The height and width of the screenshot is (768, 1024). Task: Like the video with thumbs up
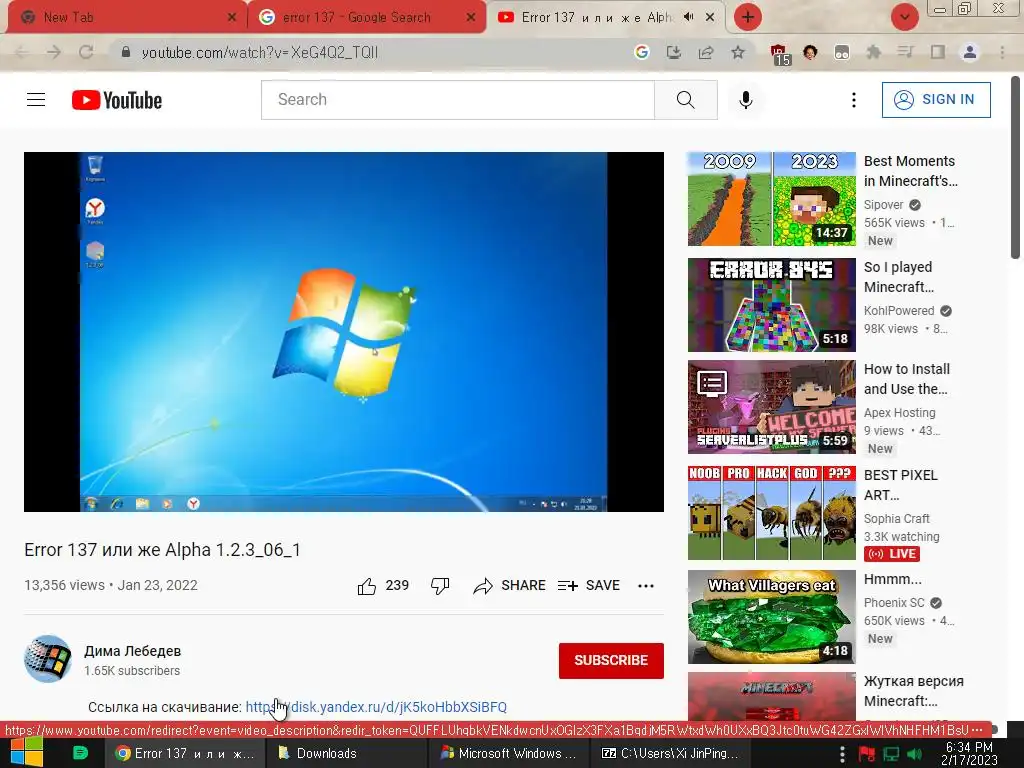pyautogui.click(x=367, y=586)
